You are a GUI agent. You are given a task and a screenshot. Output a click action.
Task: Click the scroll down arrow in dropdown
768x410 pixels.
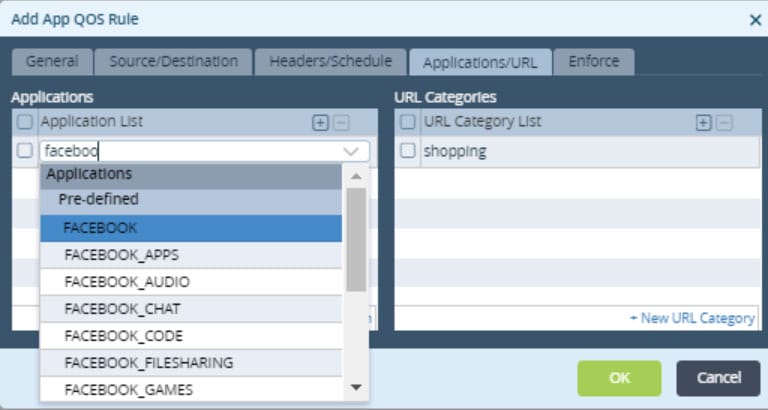(356, 387)
